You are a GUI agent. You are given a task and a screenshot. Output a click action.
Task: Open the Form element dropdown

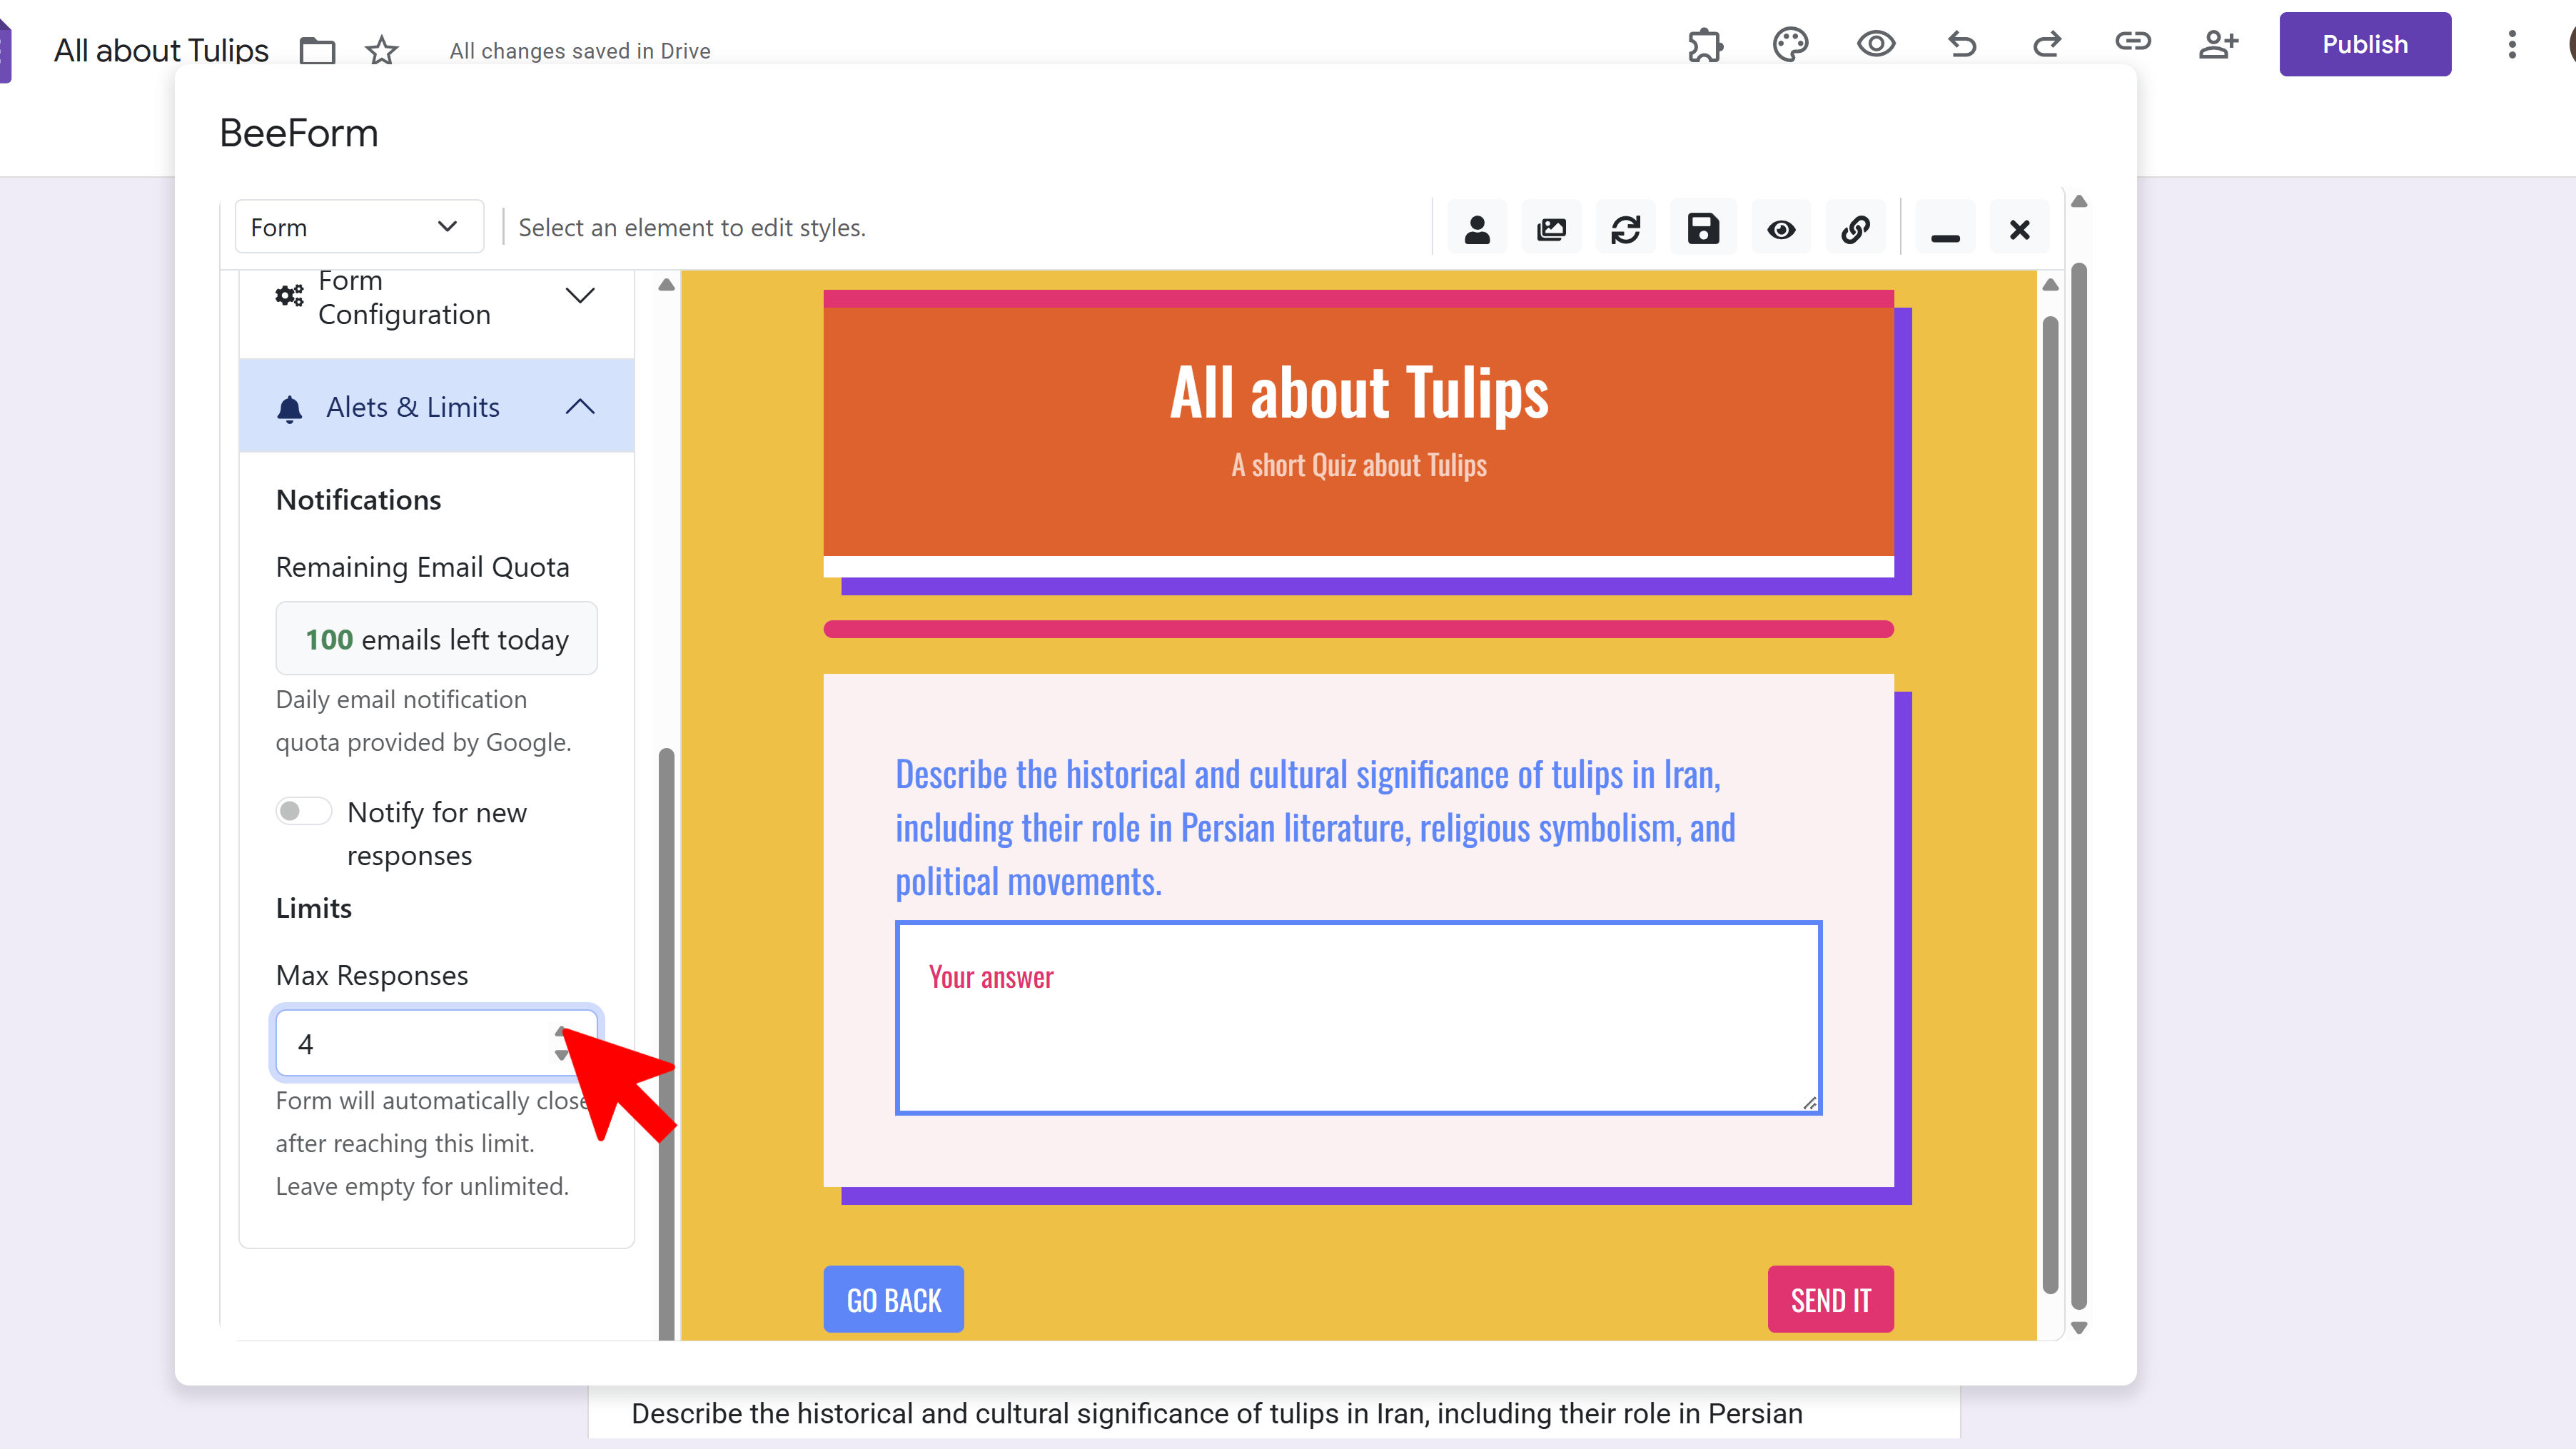[x=358, y=227]
